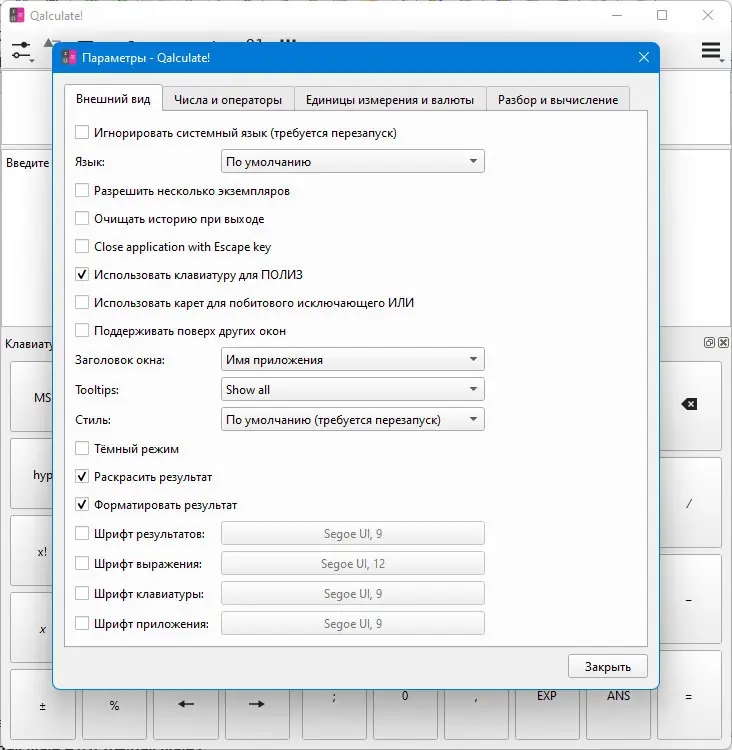Click the backspace key on the keypad
The image size is (732, 750).
click(x=689, y=405)
